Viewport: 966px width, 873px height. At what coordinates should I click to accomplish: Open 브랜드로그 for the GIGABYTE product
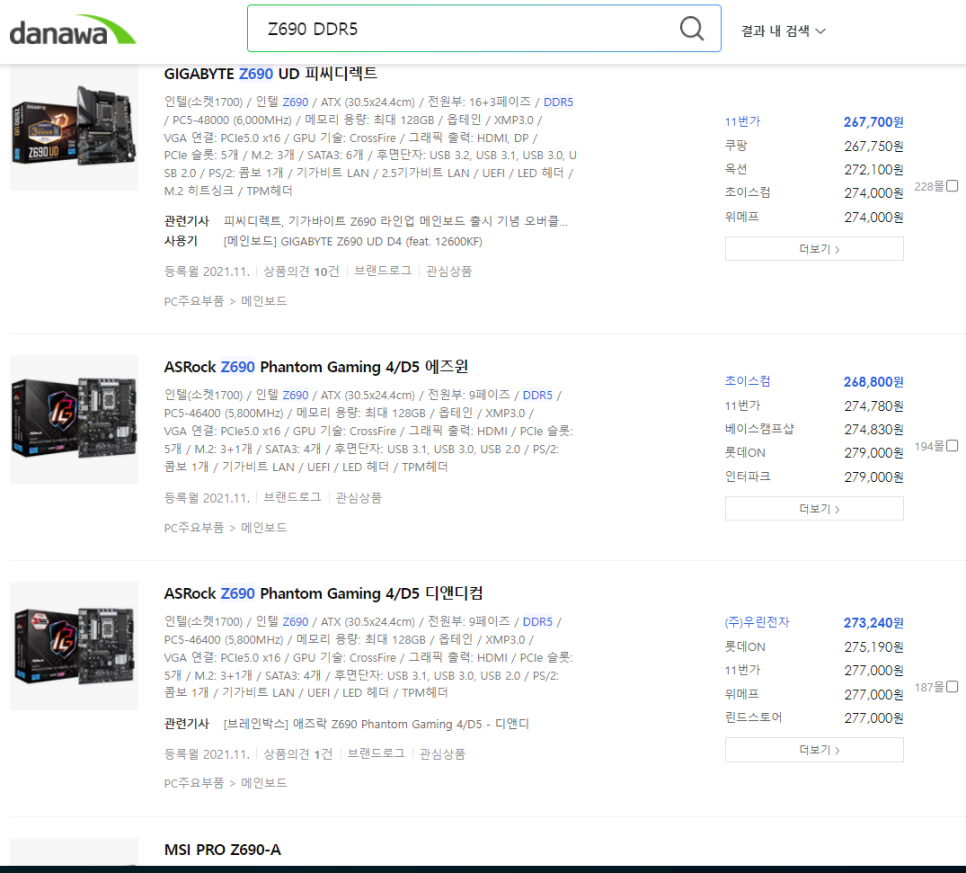[383, 271]
